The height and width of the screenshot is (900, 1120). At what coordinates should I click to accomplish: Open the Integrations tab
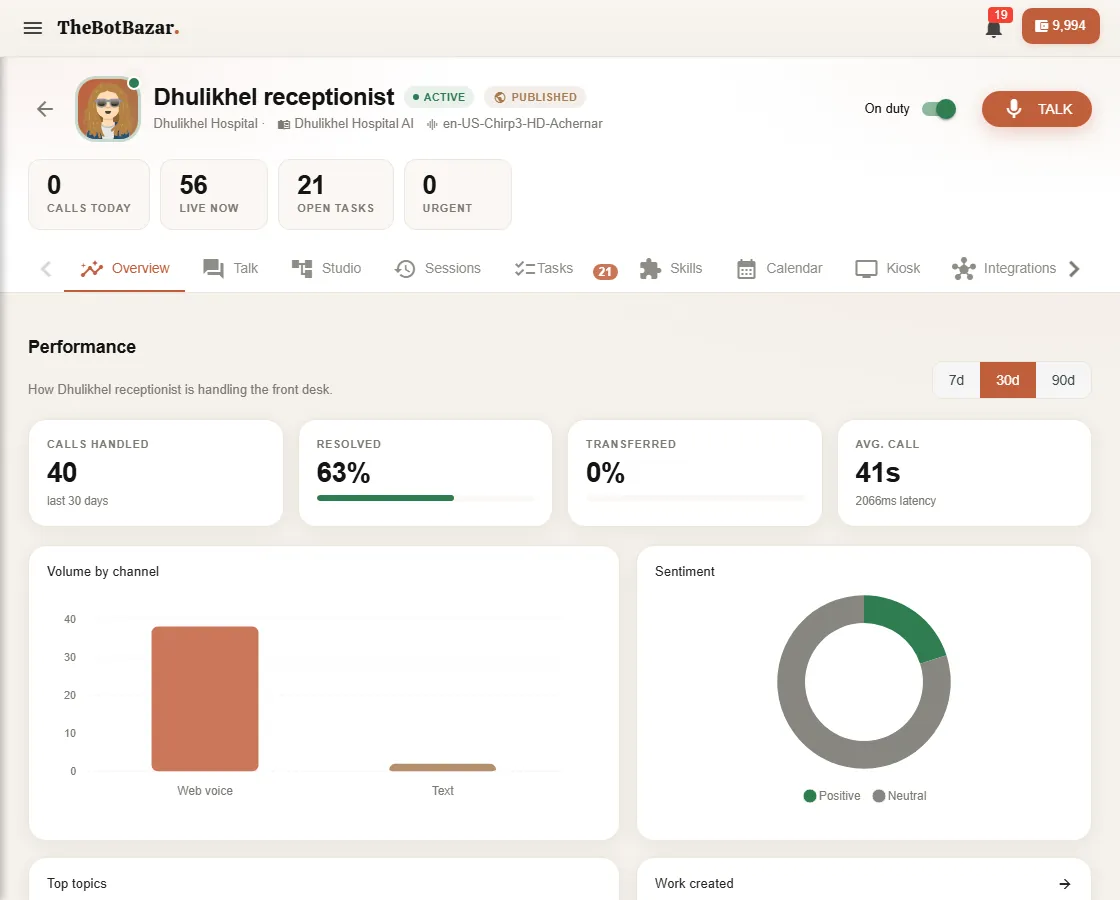tap(1004, 269)
